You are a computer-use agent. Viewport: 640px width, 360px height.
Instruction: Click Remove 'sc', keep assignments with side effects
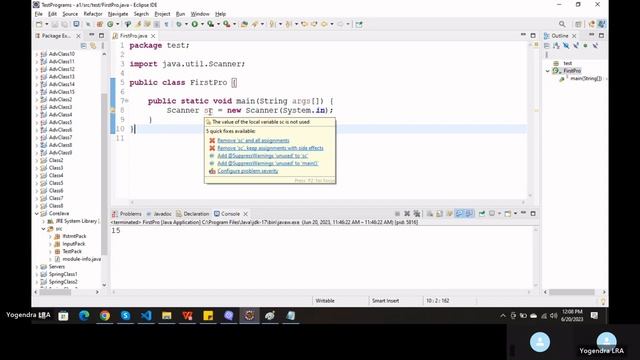[x=270, y=148]
